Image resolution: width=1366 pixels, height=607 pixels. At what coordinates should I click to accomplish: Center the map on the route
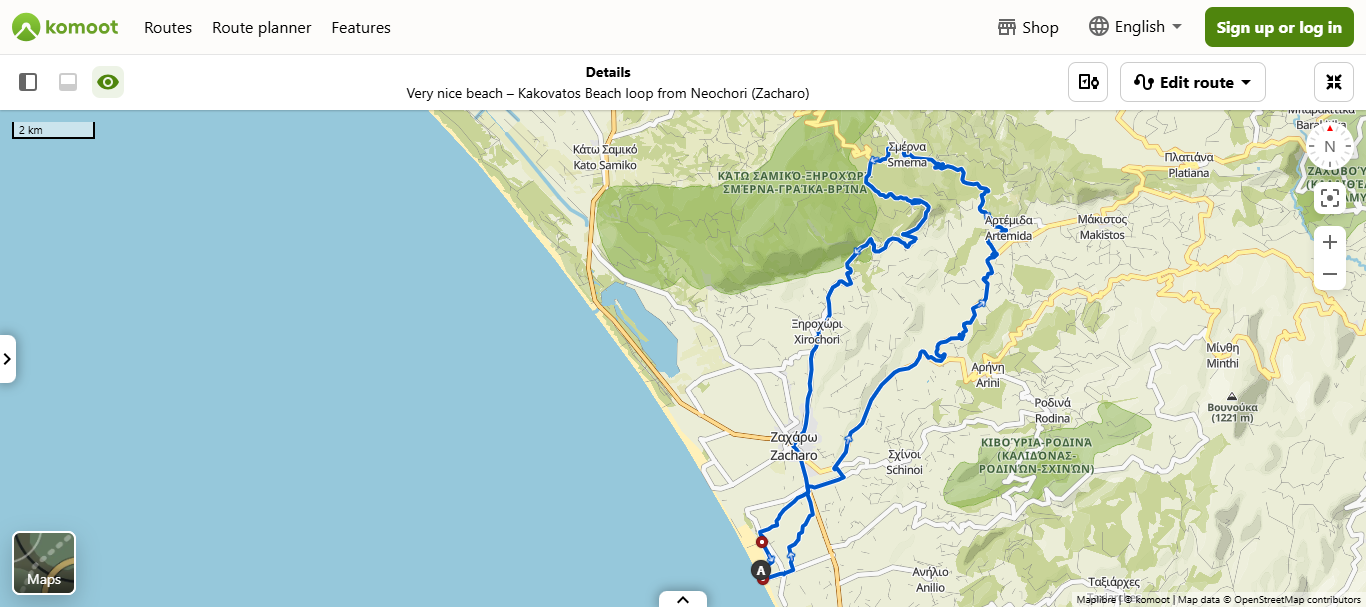pyautogui.click(x=1330, y=197)
